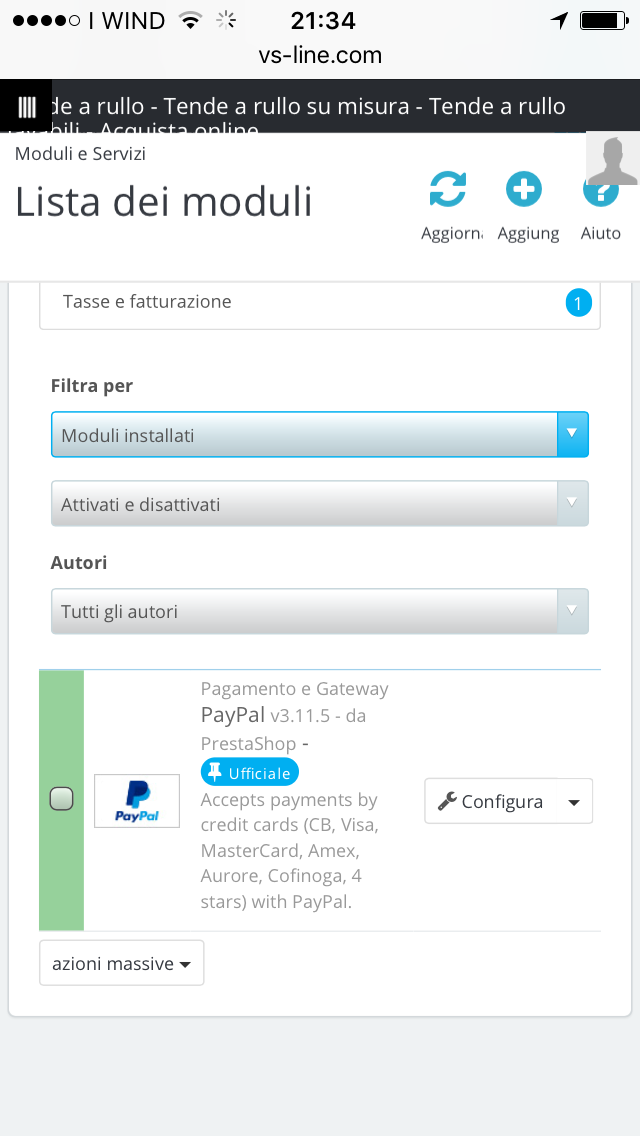Viewport: 640px width, 1136px height.
Task: Open the azioni massive dropdown
Action: coord(121,964)
